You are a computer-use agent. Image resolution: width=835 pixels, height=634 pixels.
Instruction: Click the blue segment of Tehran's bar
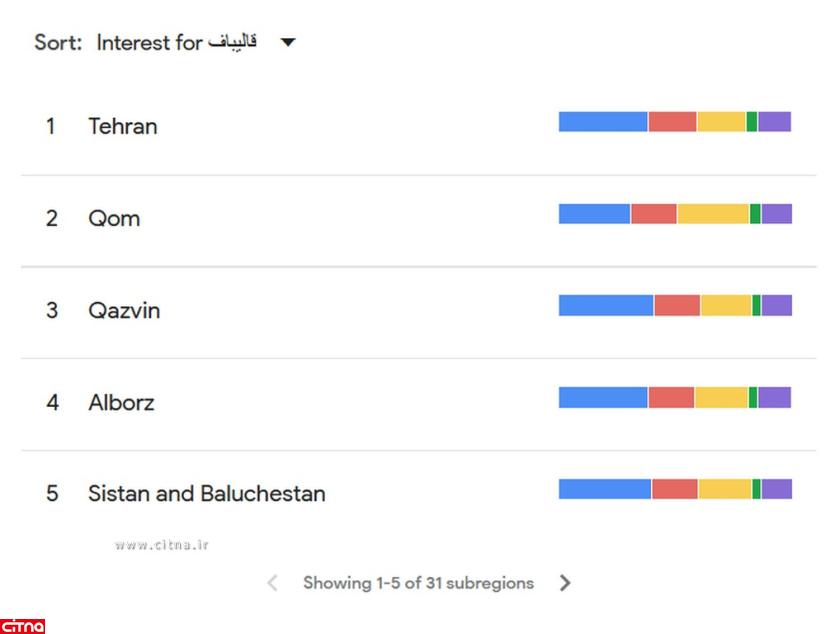[603, 122]
